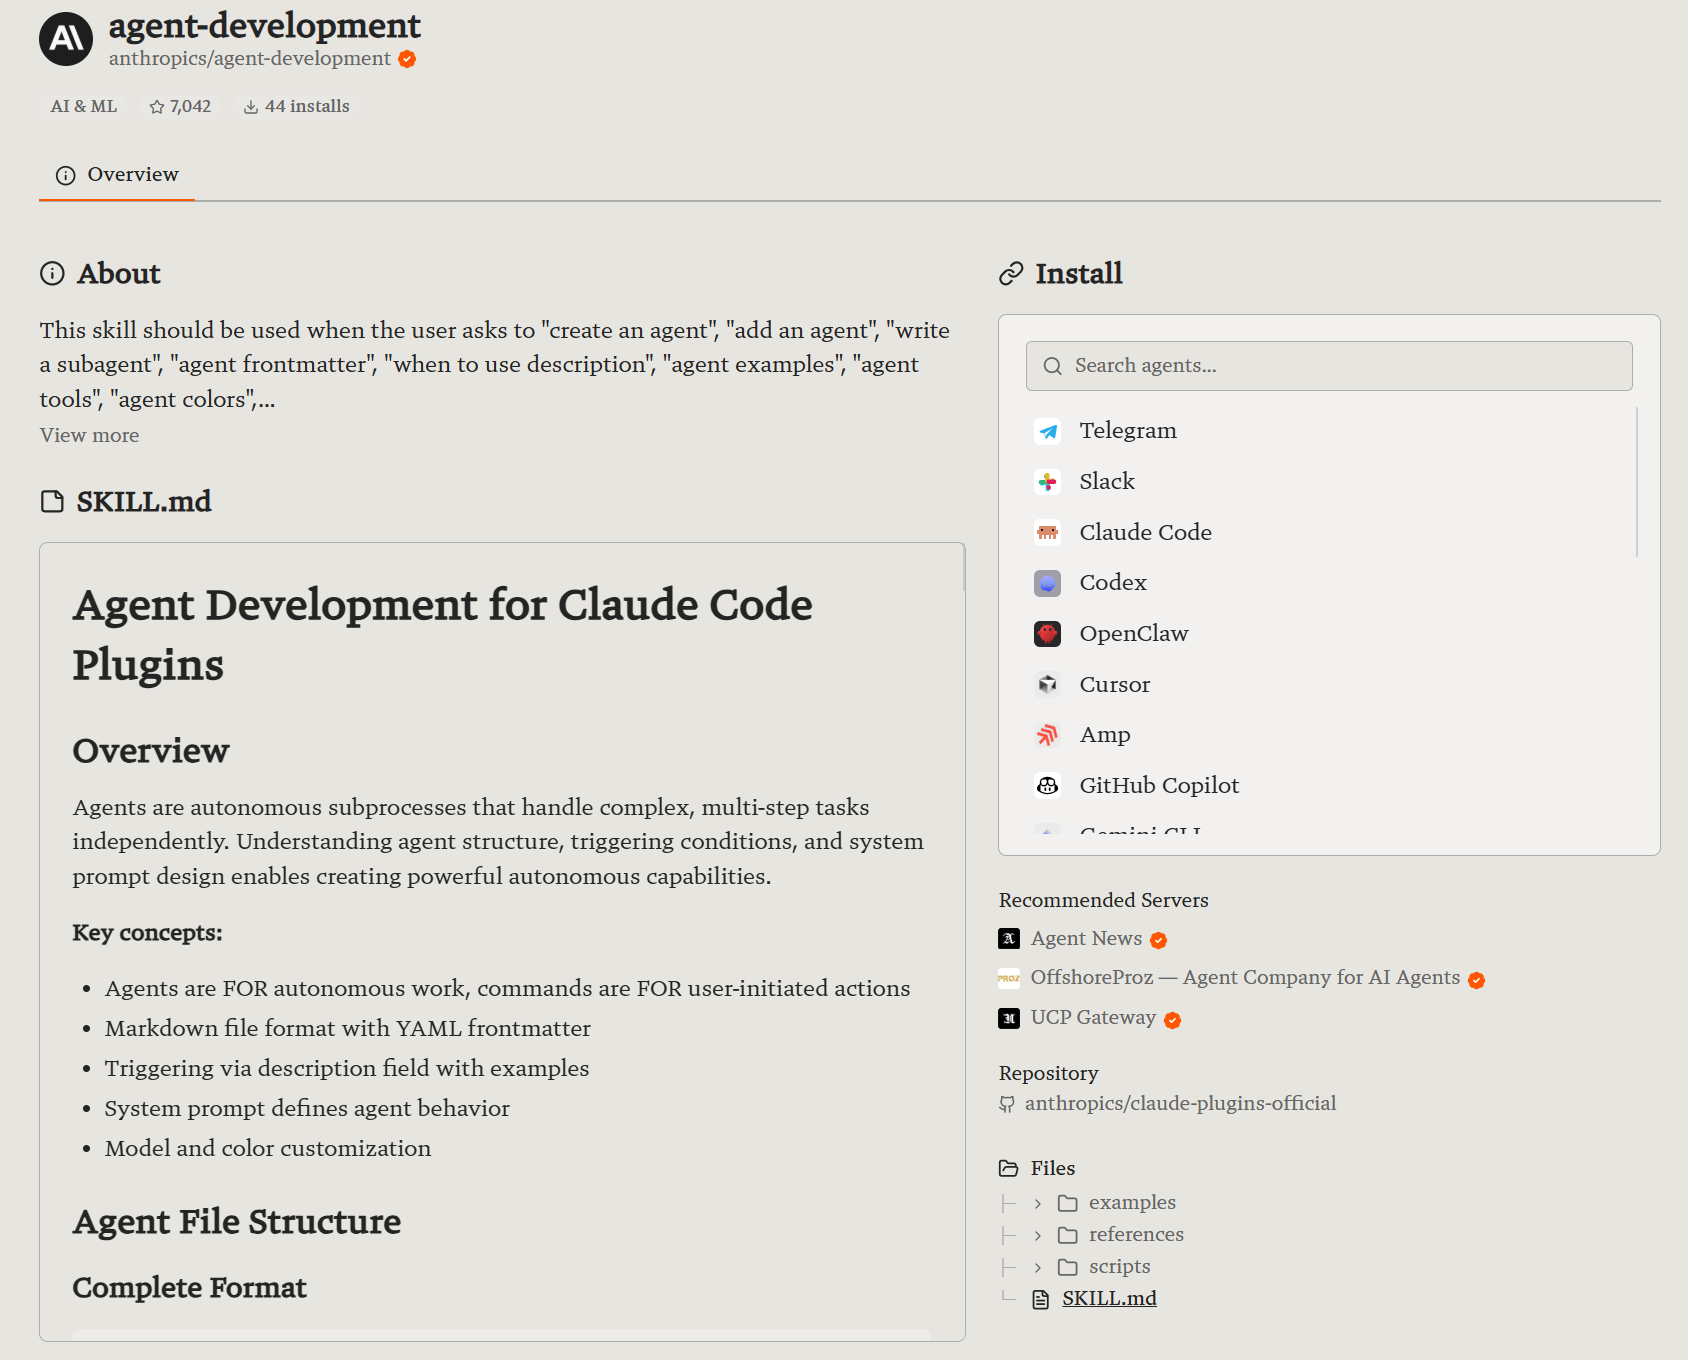Select Amp in the install list
This screenshot has height=1360, width=1688.
(x=1329, y=735)
